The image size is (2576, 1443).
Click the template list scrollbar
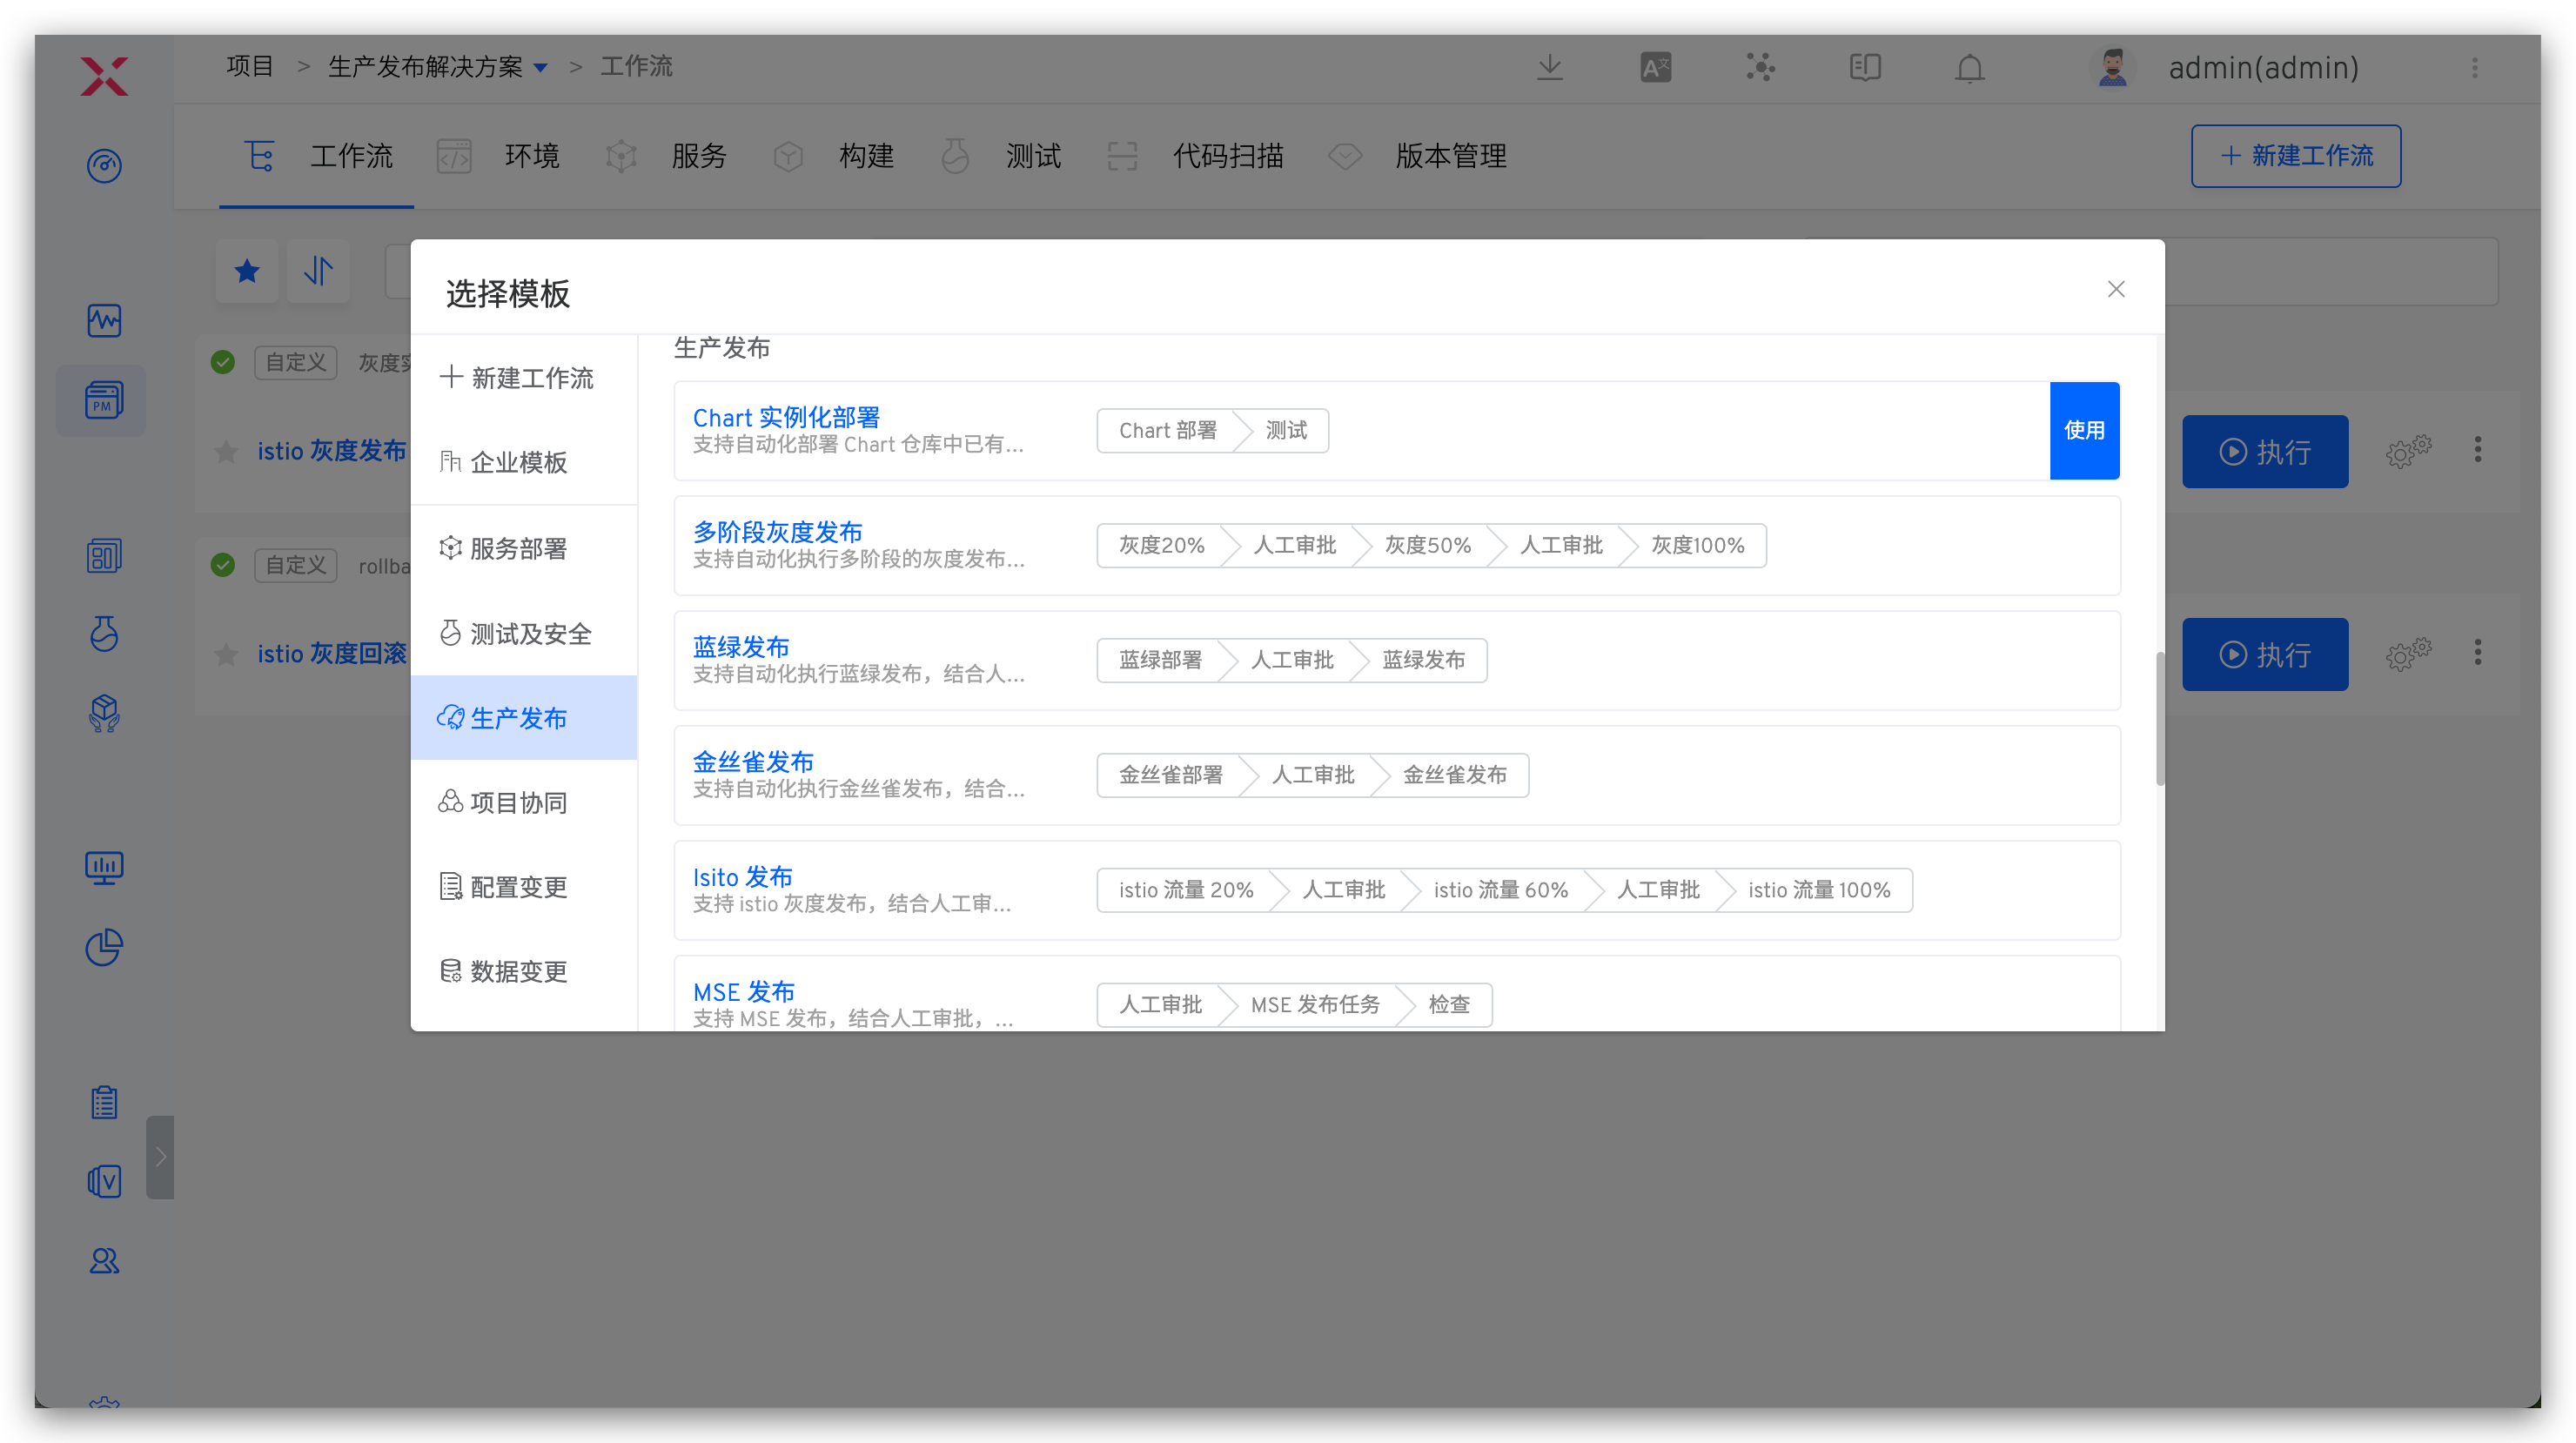pyautogui.click(x=2160, y=718)
